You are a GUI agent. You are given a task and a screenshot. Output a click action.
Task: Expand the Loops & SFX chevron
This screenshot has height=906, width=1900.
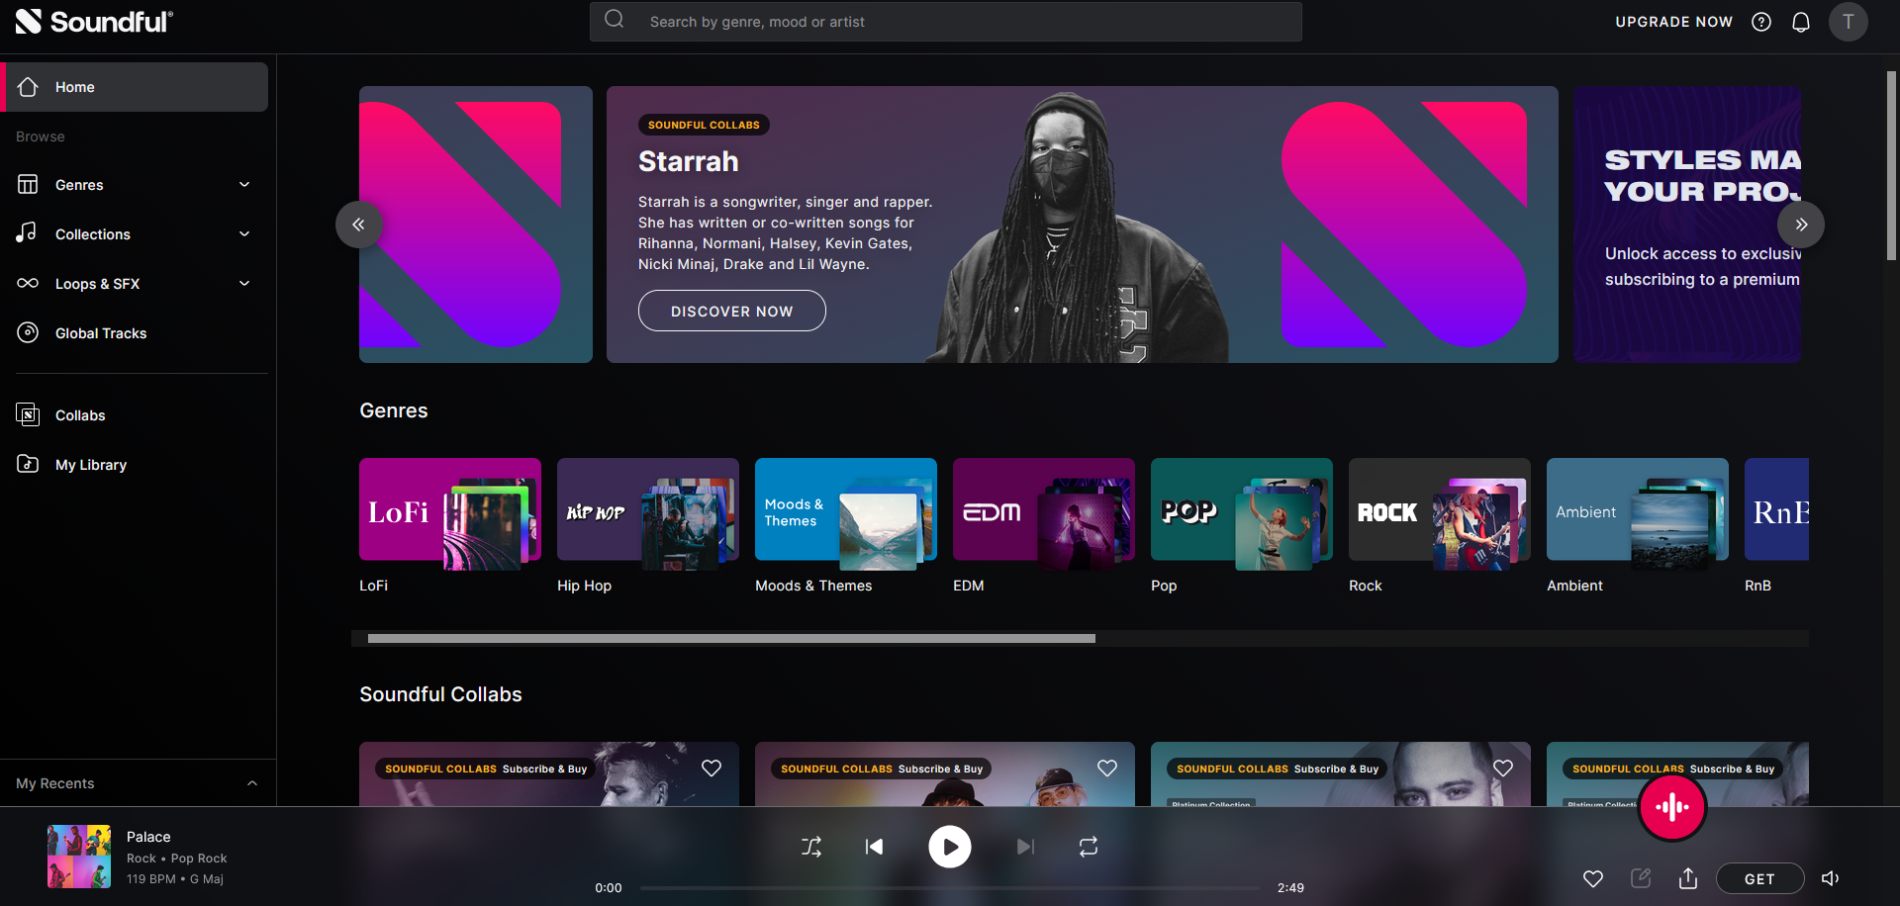244,283
